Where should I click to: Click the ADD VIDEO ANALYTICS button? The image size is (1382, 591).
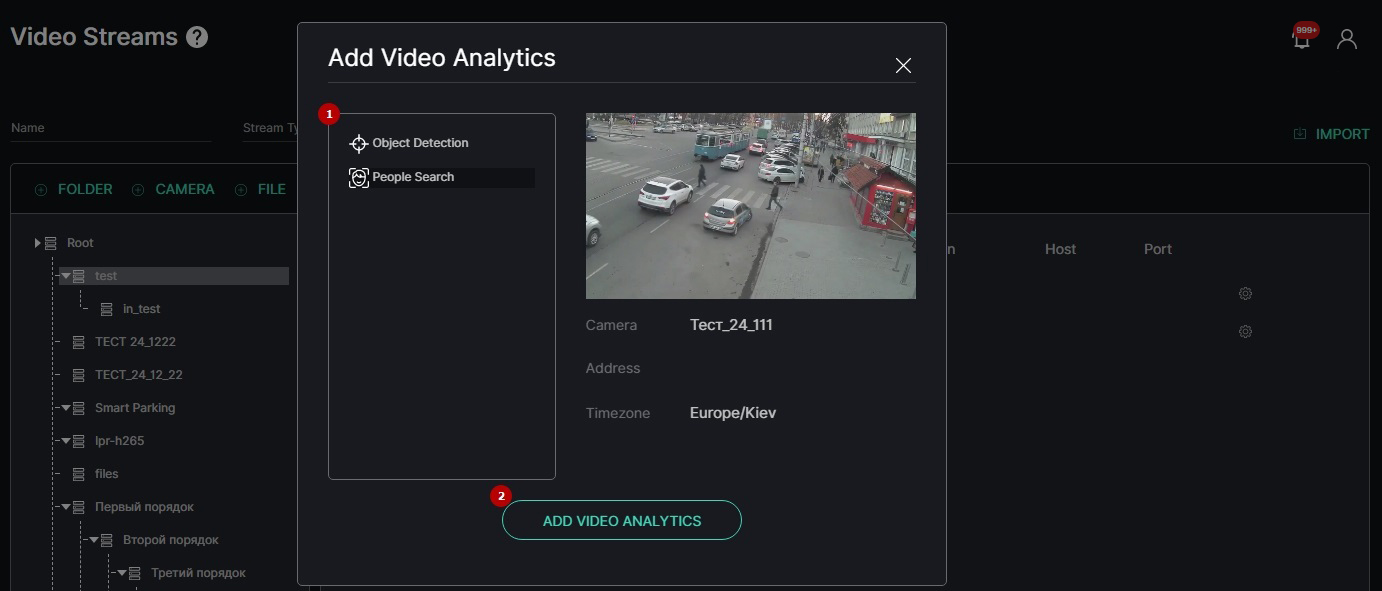coord(622,520)
